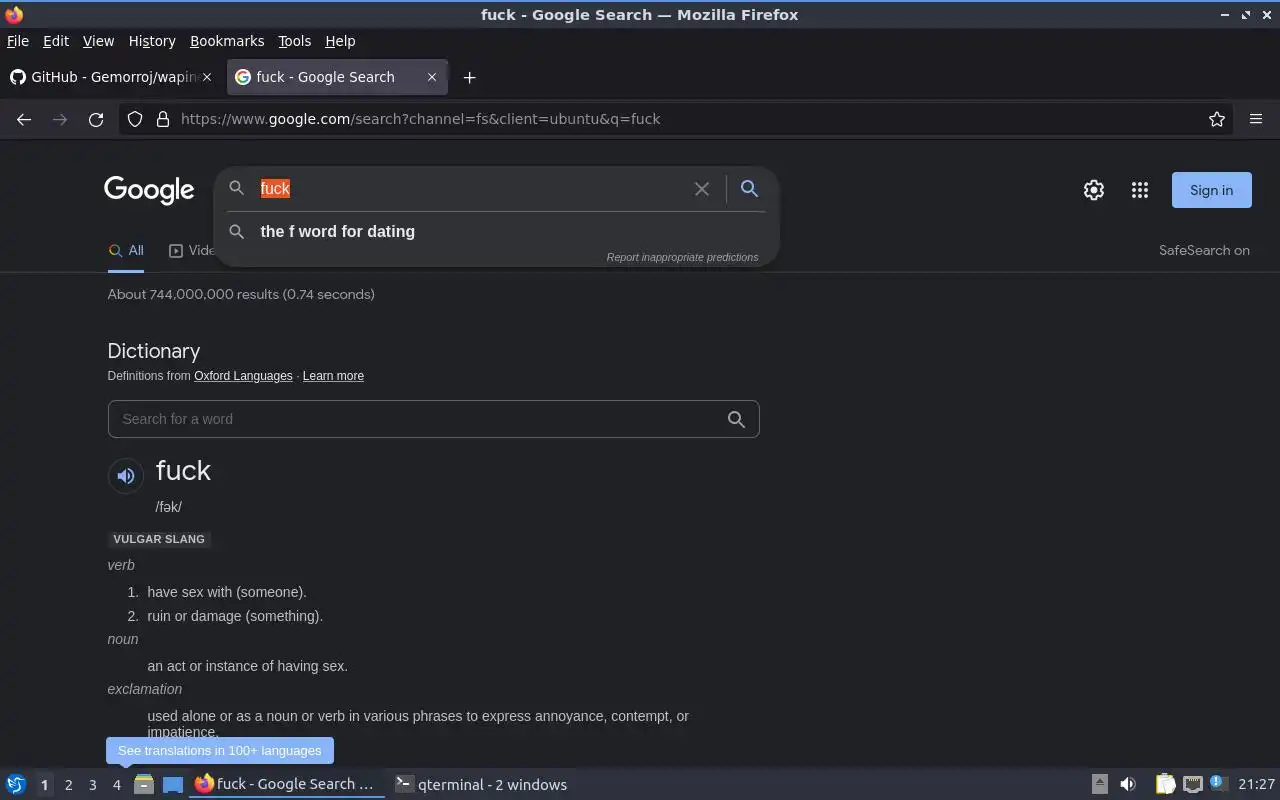Viewport: 1280px width, 800px height.
Task: Click the show desktop taskbar icon
Action: (x=173, y=784)
